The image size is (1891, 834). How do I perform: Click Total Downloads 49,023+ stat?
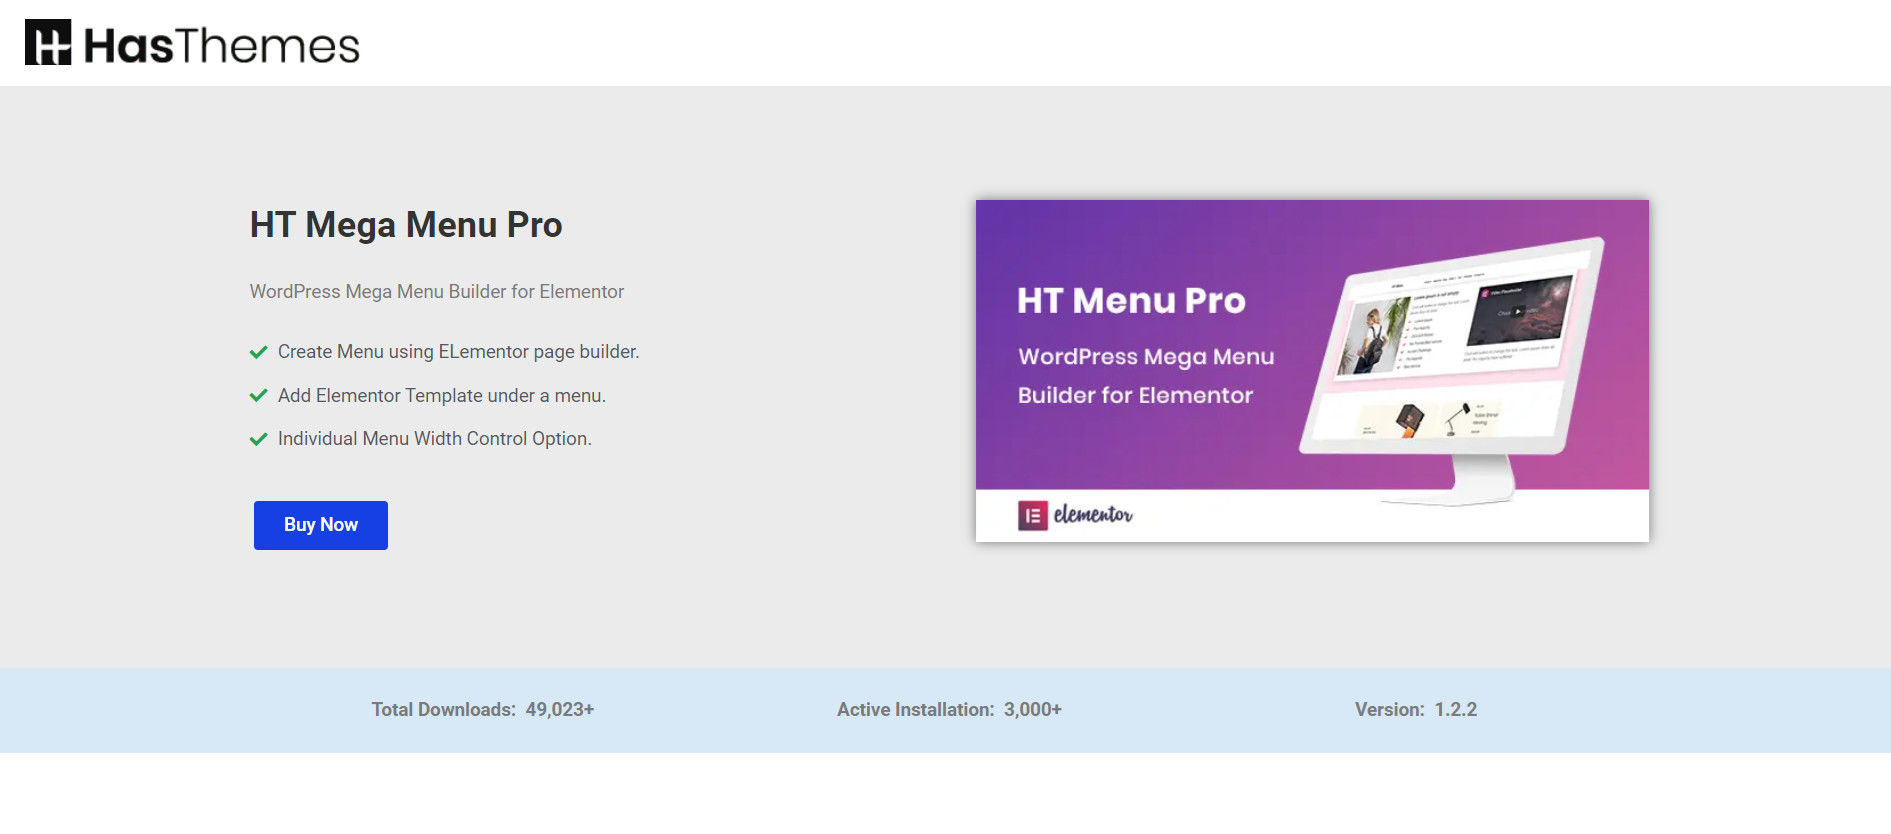coord(483,710)
